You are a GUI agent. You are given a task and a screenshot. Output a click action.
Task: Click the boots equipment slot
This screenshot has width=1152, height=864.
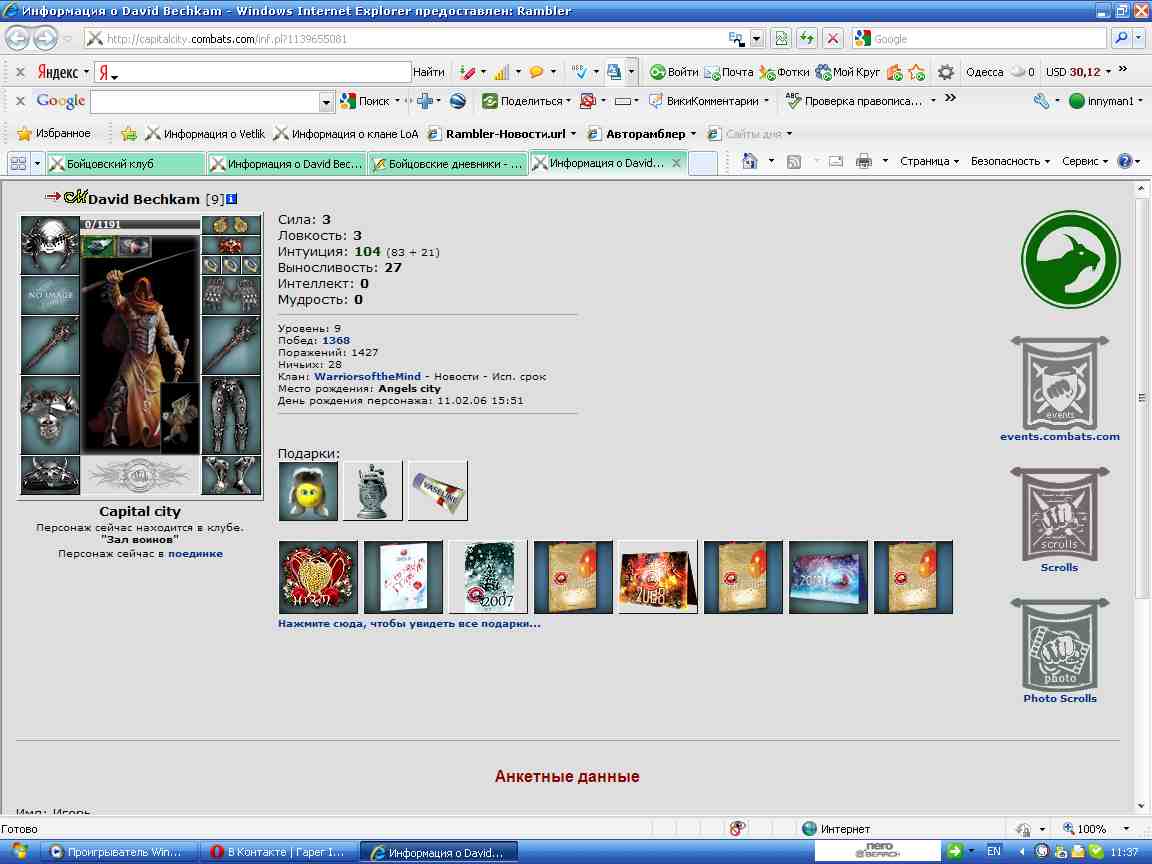pos(231,475)
